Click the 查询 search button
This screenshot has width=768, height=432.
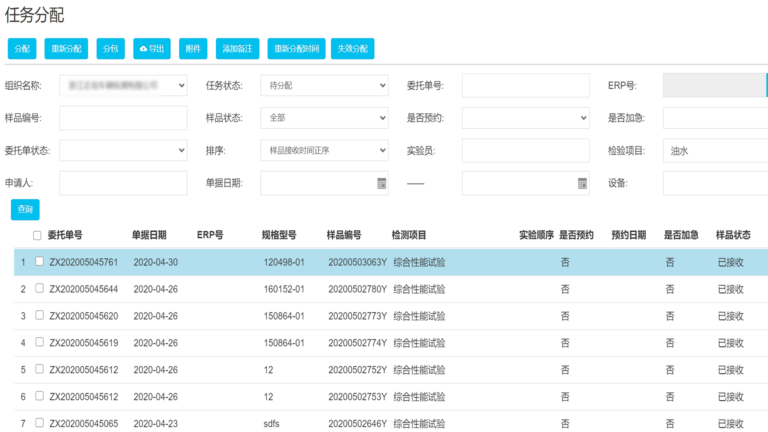25,210
